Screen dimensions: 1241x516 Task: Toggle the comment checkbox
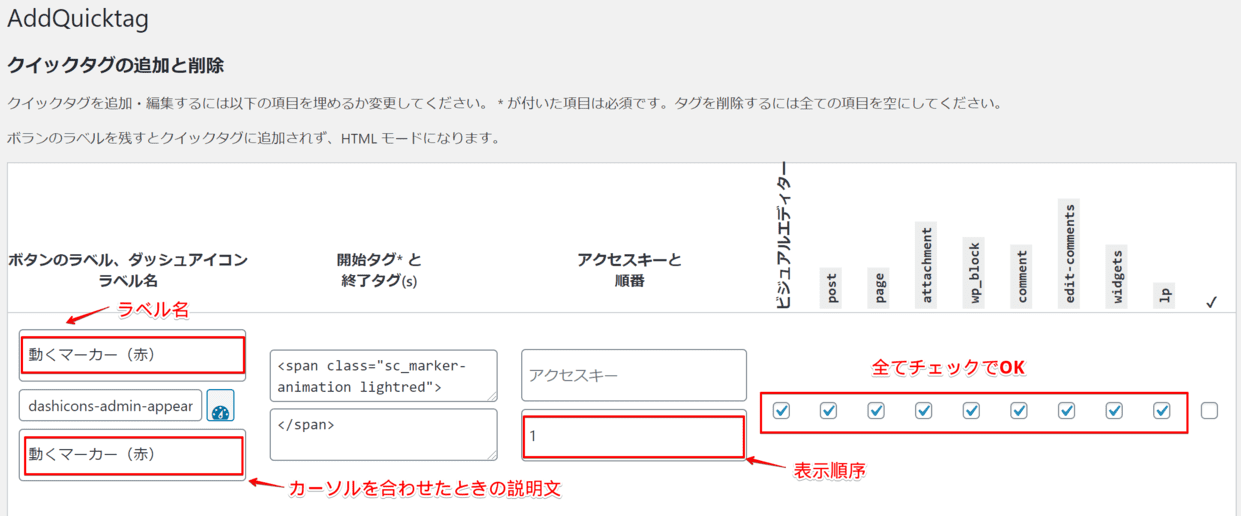(x=1019, y=410)
